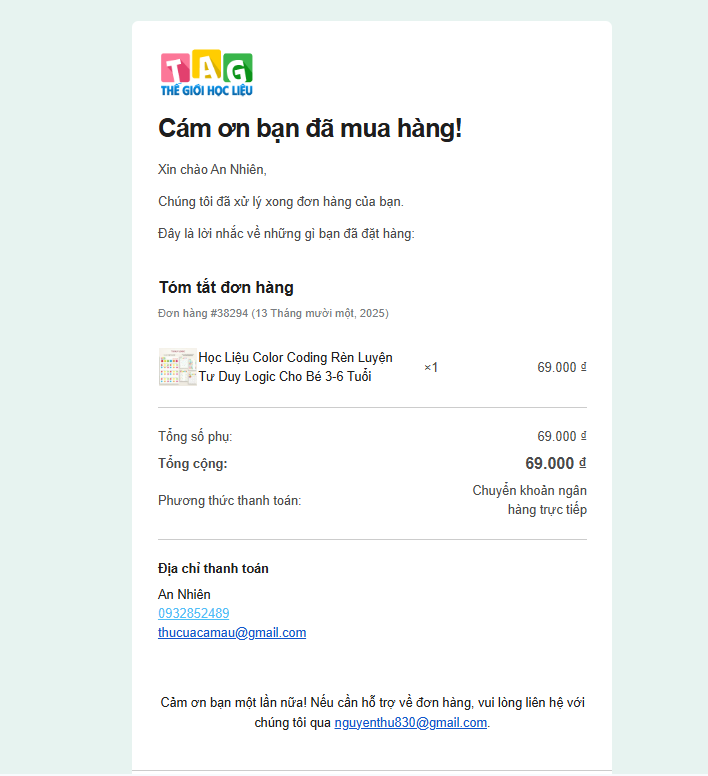Click the greeting Xin chào An Nhiên
The image size is (708, 776).
coord(212,169)
